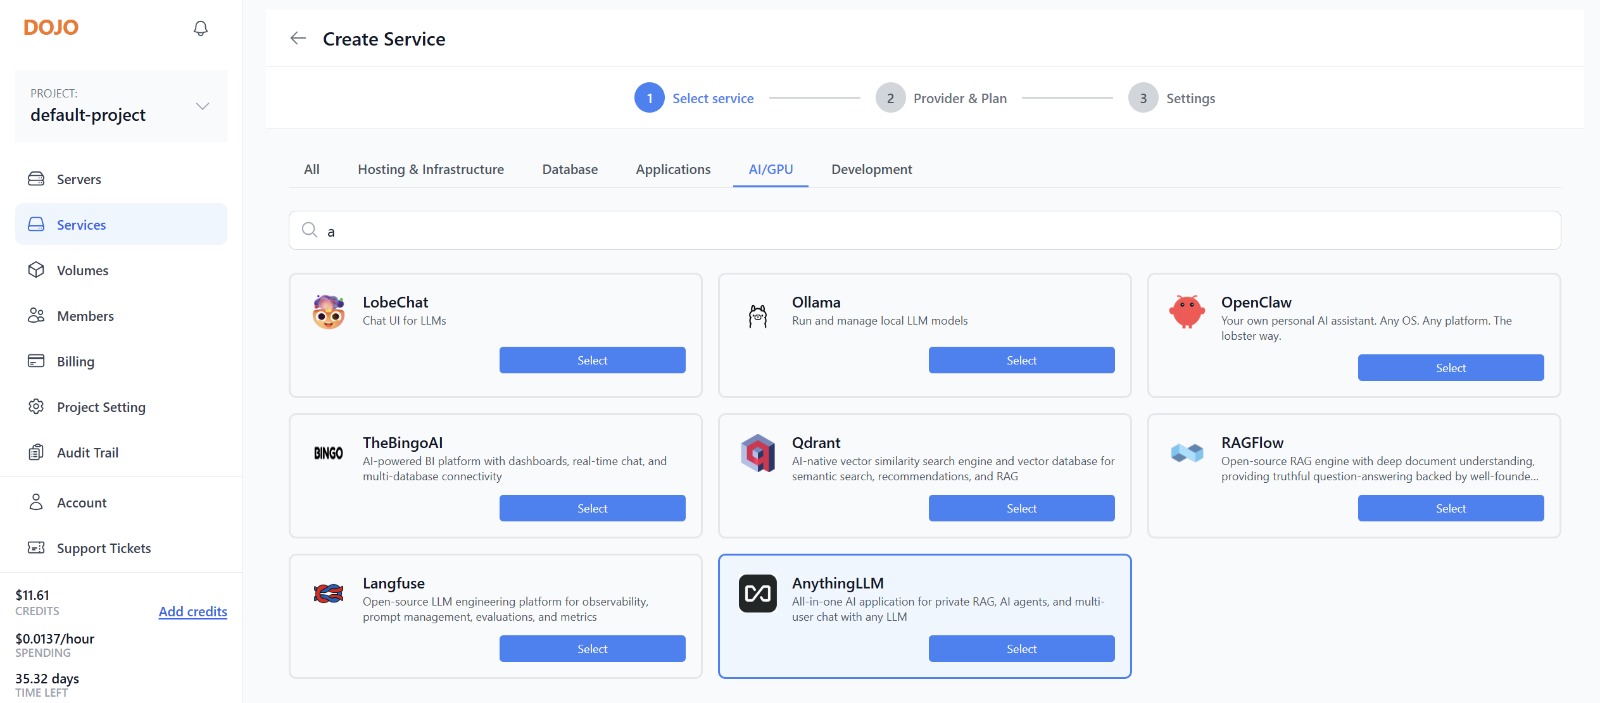Go back using the arrow beside Create Service
The height and width of the screenshot is (703, 1600).
click(x=298, y=38)
